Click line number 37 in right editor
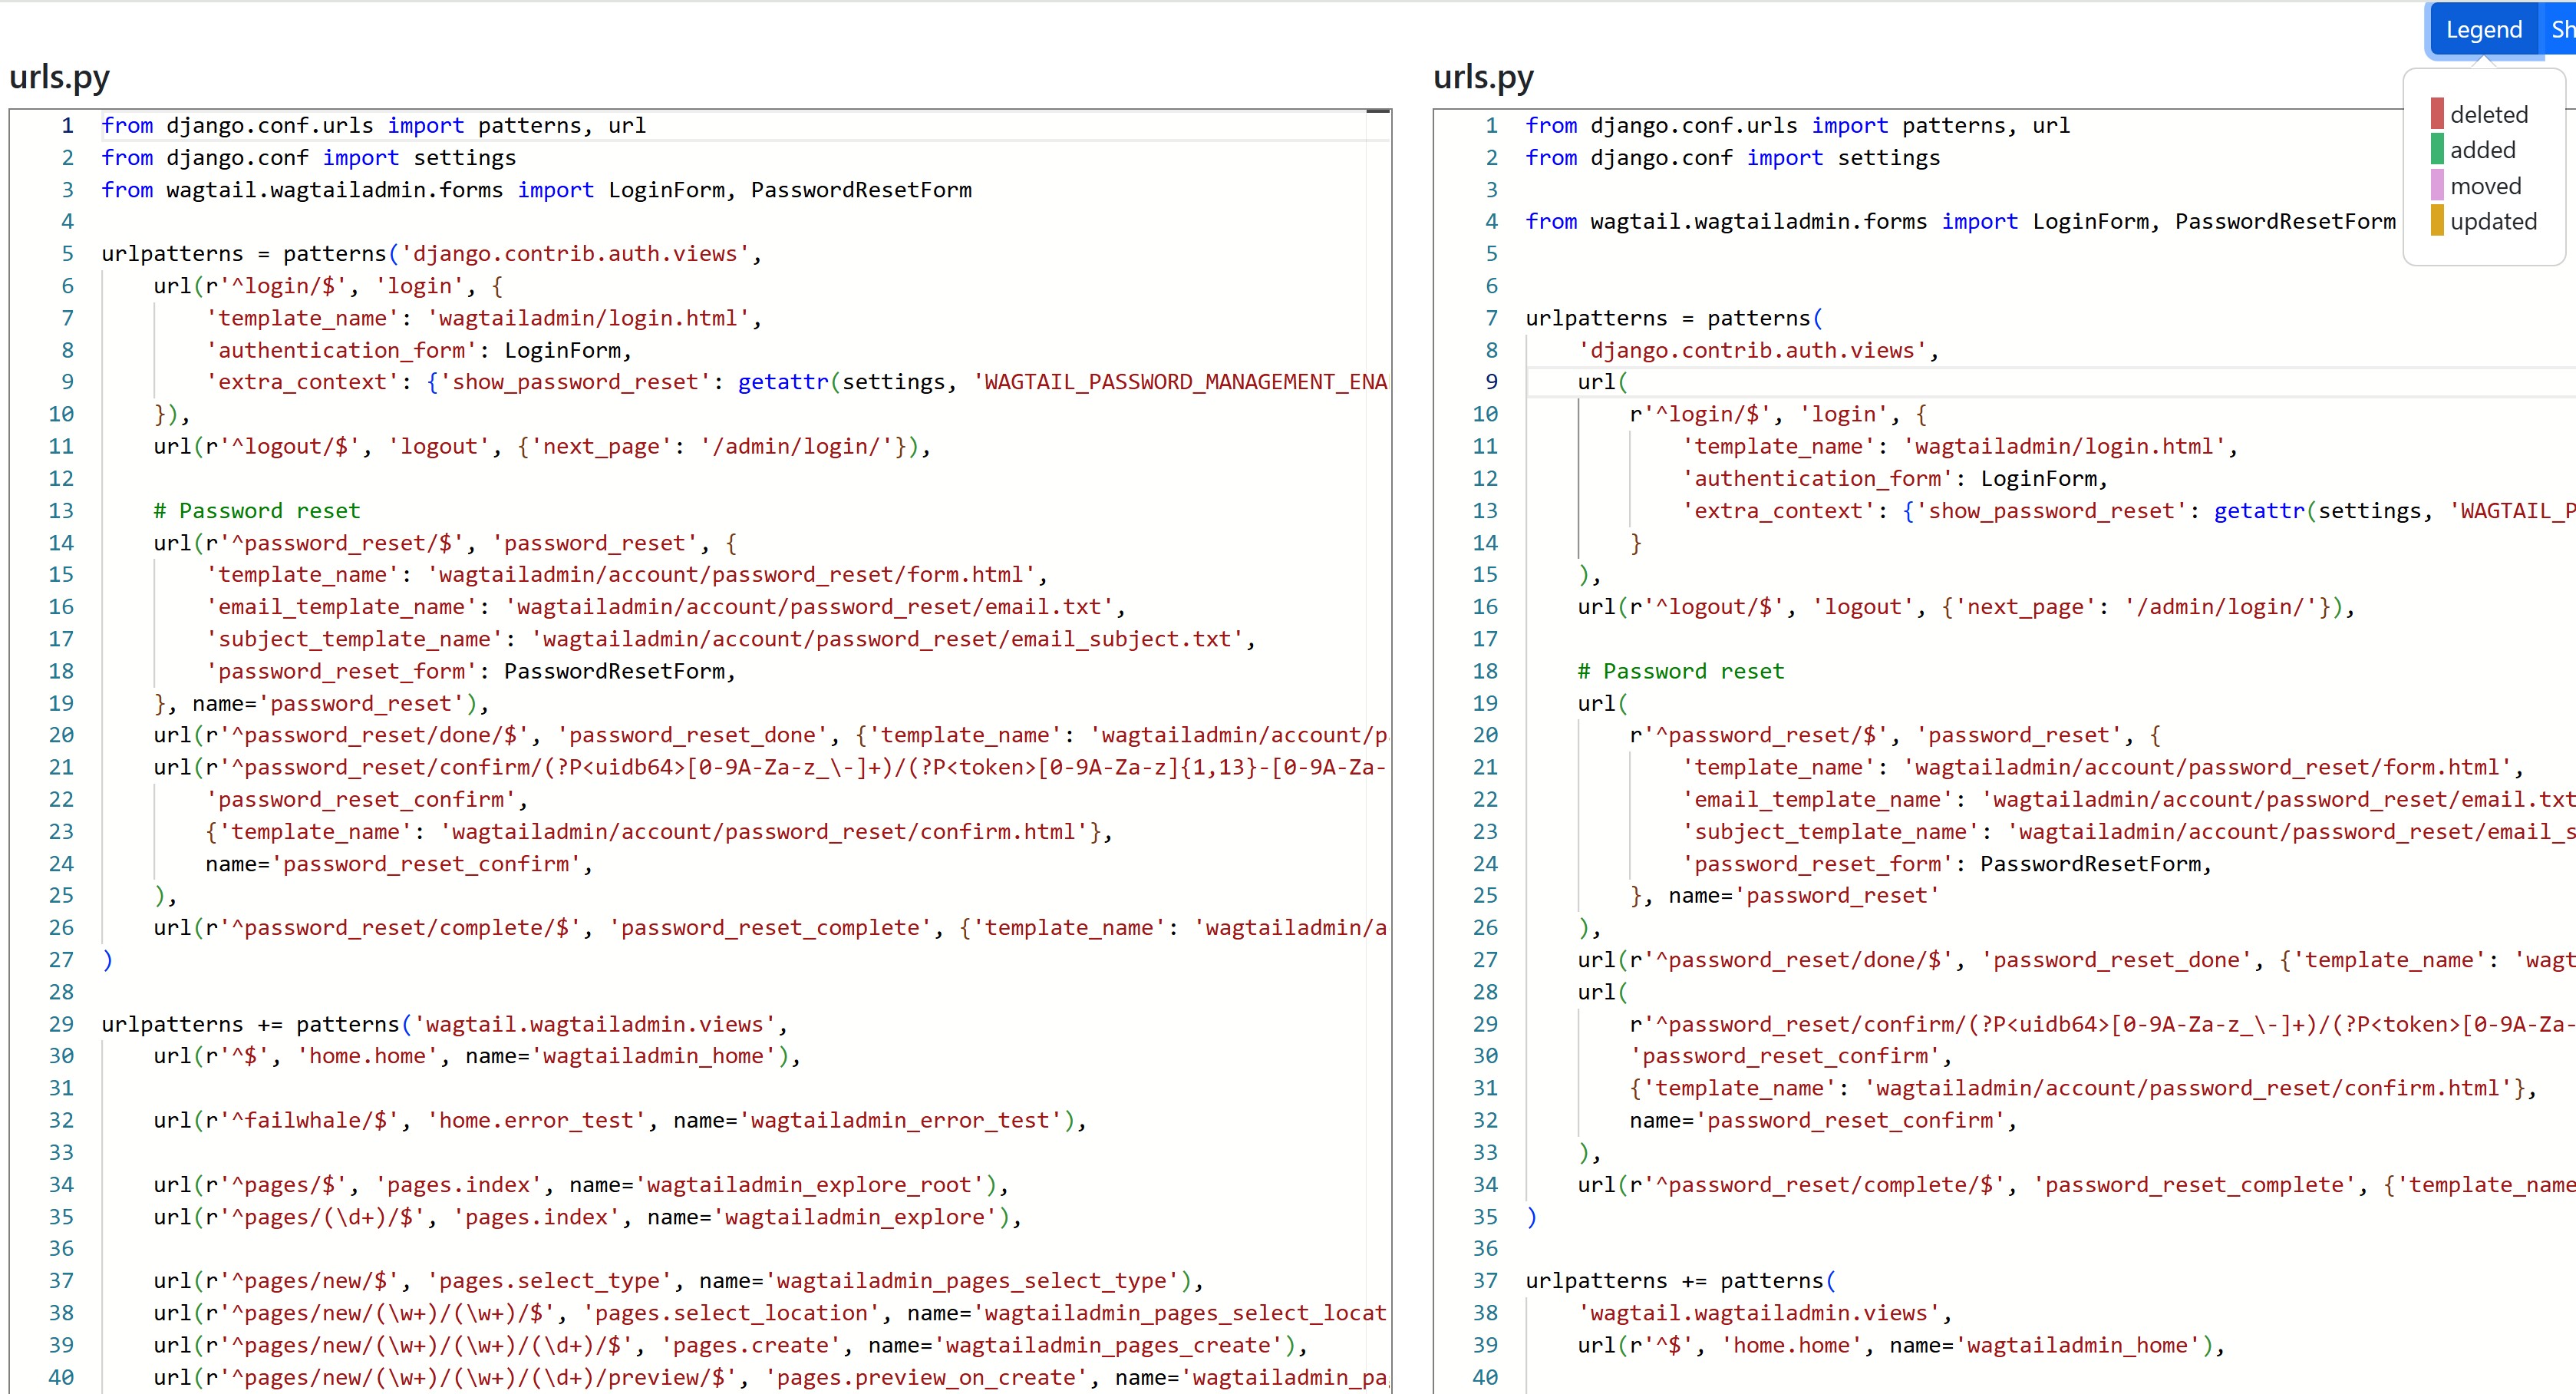Screen dimensions: 2576x1394 (1485, 1281)
